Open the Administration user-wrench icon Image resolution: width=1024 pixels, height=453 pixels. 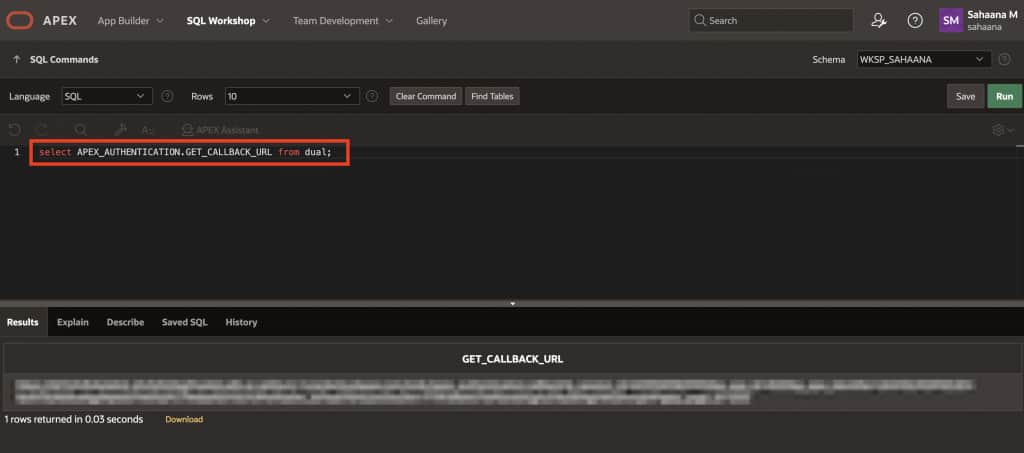879,20
